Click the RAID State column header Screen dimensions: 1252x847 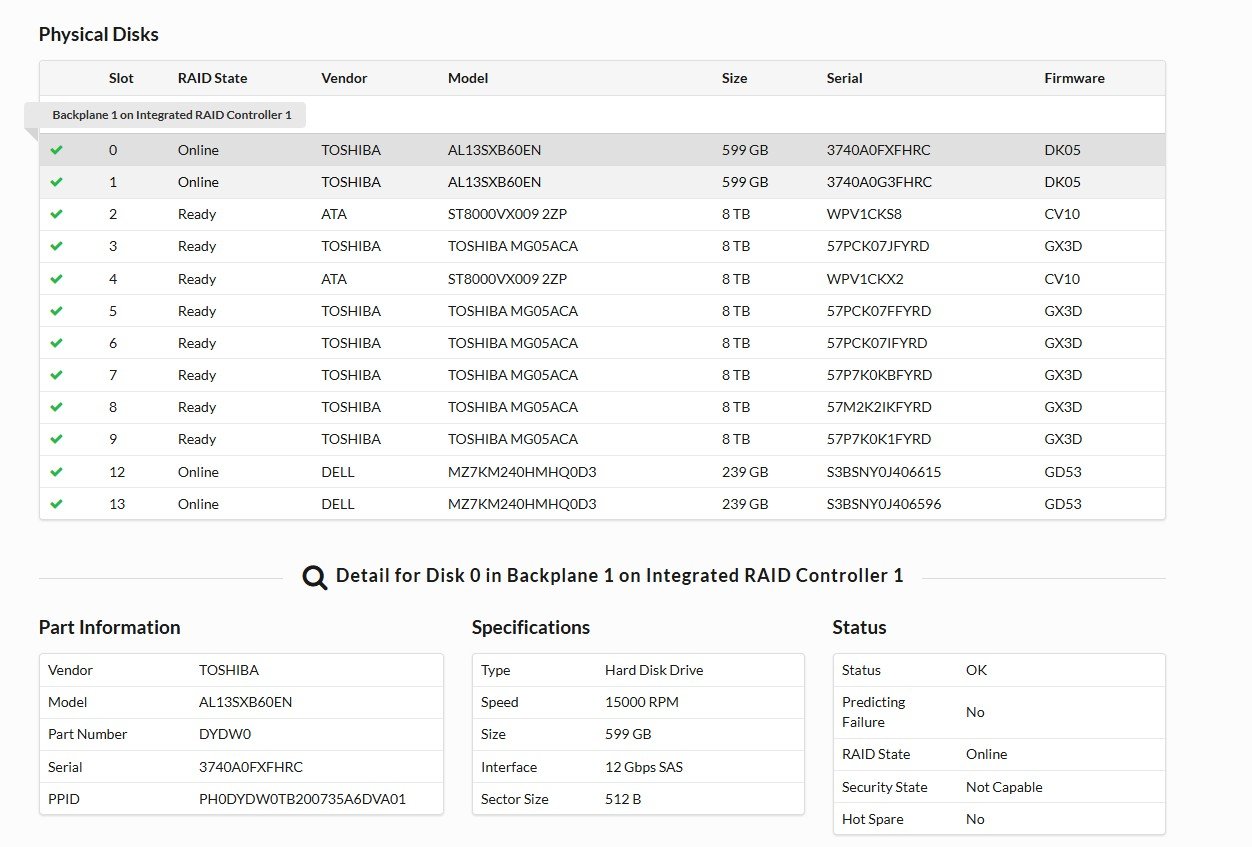(212, 78)
